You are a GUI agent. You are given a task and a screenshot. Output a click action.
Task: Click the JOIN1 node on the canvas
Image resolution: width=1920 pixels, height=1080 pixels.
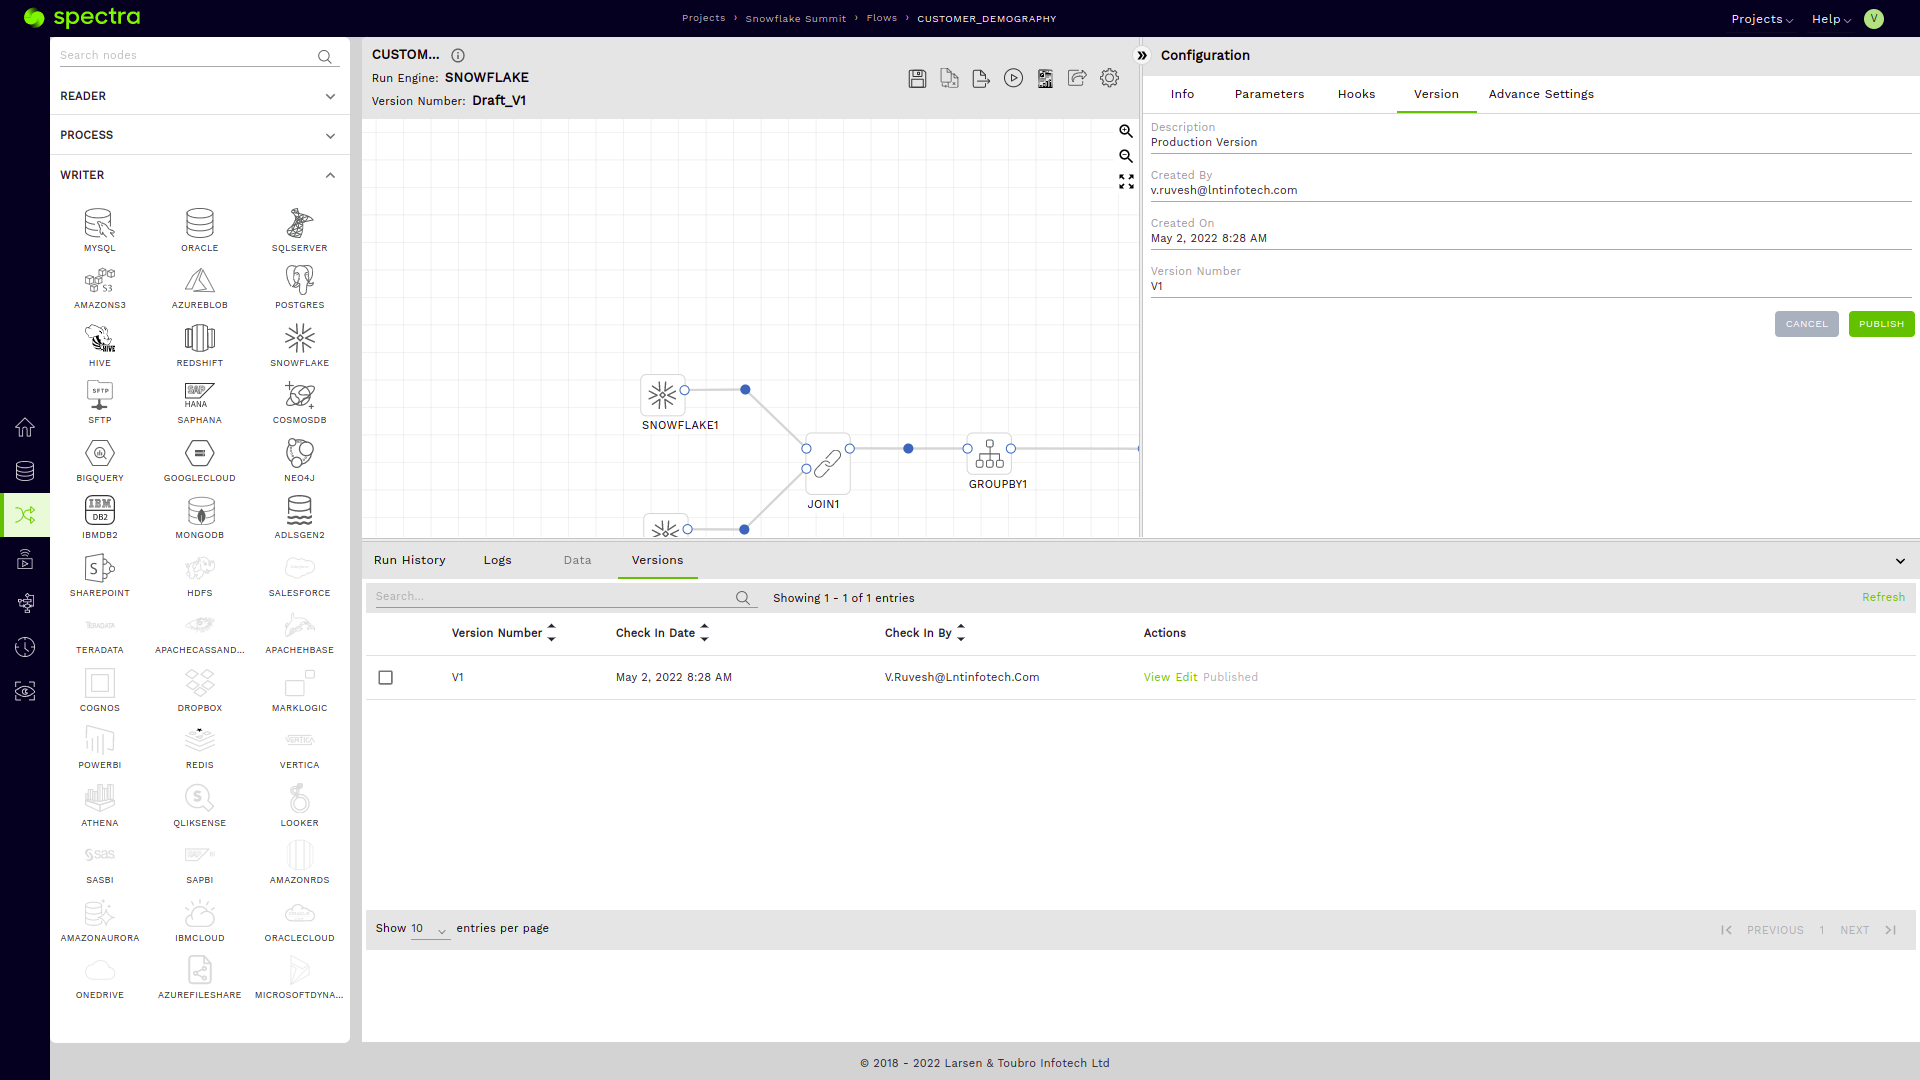[828, 464]
